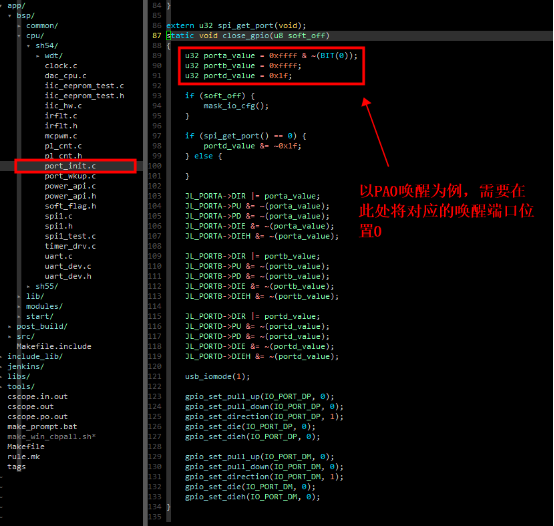
Task: Open timer_drv.c file
Action: point(70,246)
